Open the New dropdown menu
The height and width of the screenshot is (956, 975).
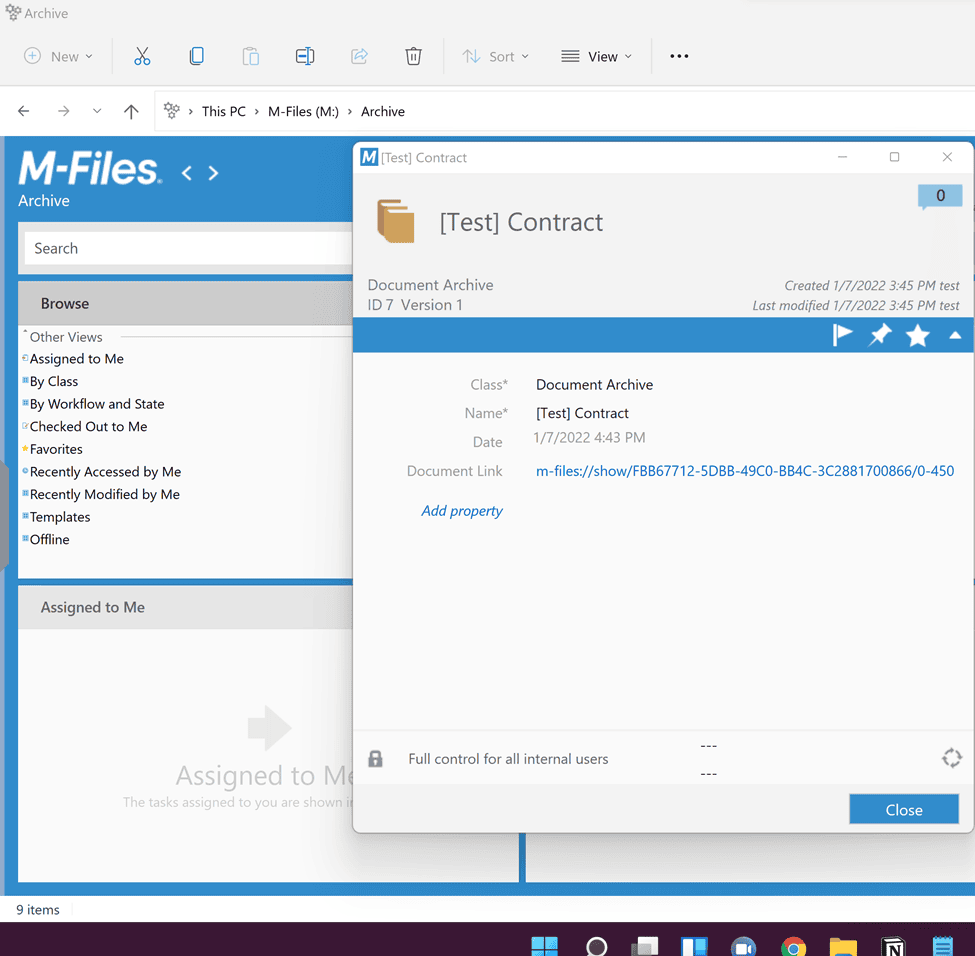coord(58,56)
